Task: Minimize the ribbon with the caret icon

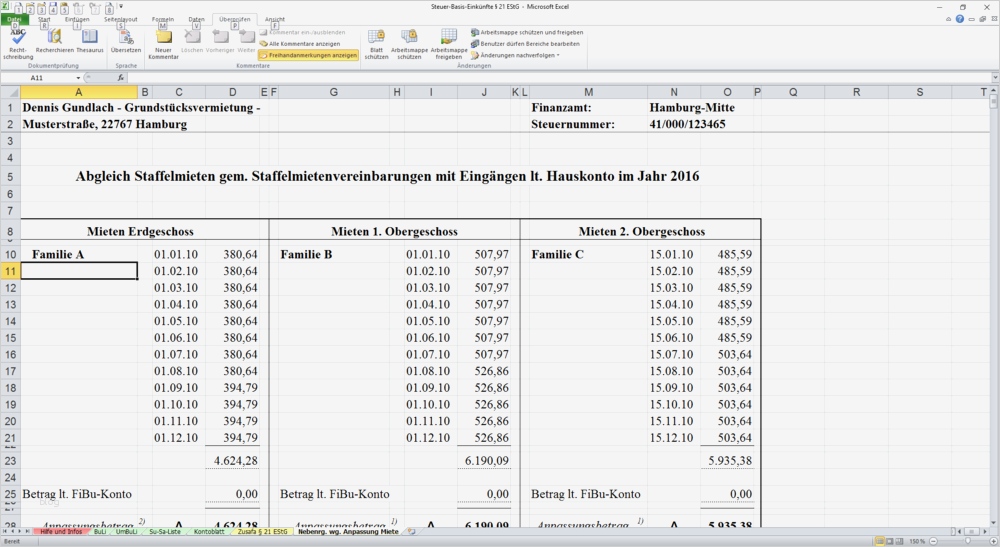Action: pos(949,19)
